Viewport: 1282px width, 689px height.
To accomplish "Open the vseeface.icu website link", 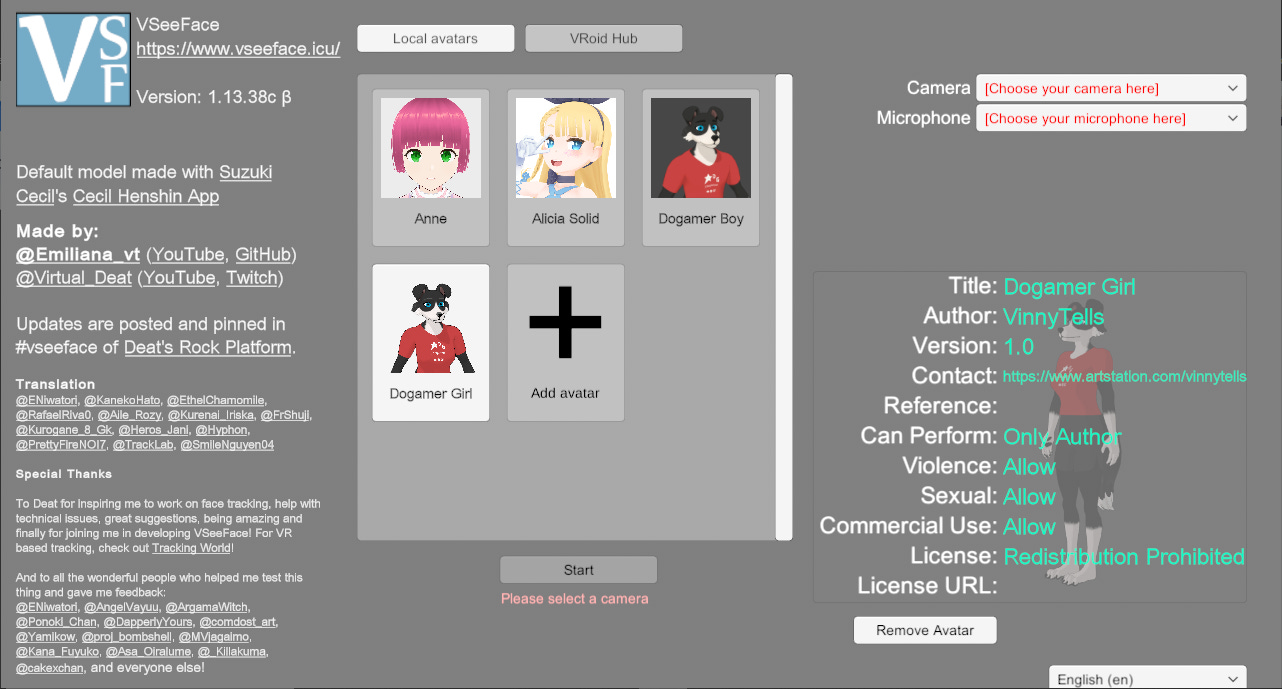I will 238,48.
